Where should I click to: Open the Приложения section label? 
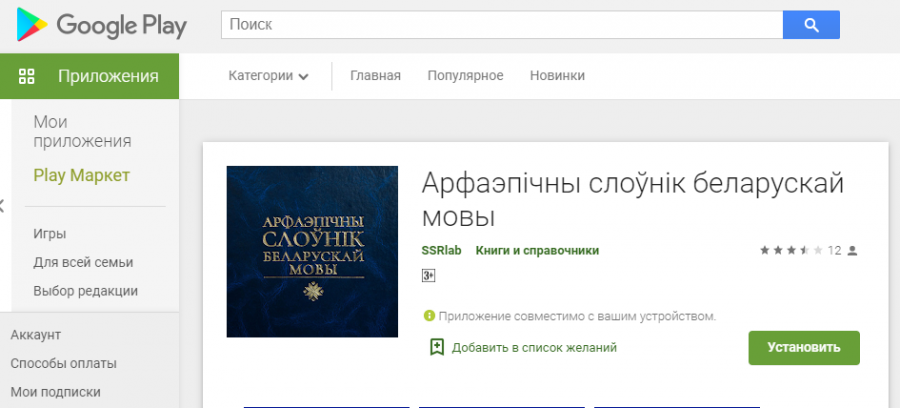pos(108,76)
